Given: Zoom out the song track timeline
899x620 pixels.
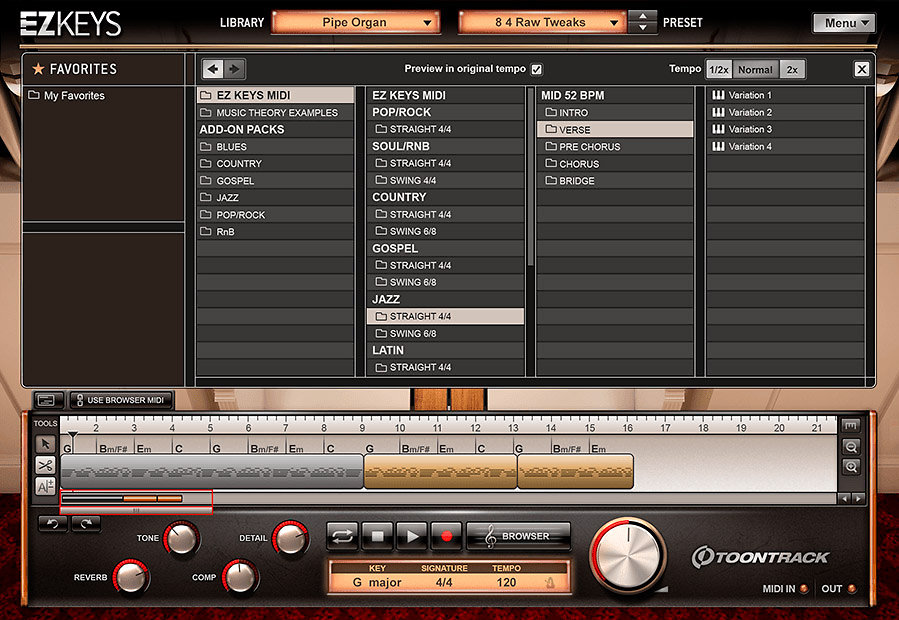Looking at the screenshot, I should (x=851, y=447).
